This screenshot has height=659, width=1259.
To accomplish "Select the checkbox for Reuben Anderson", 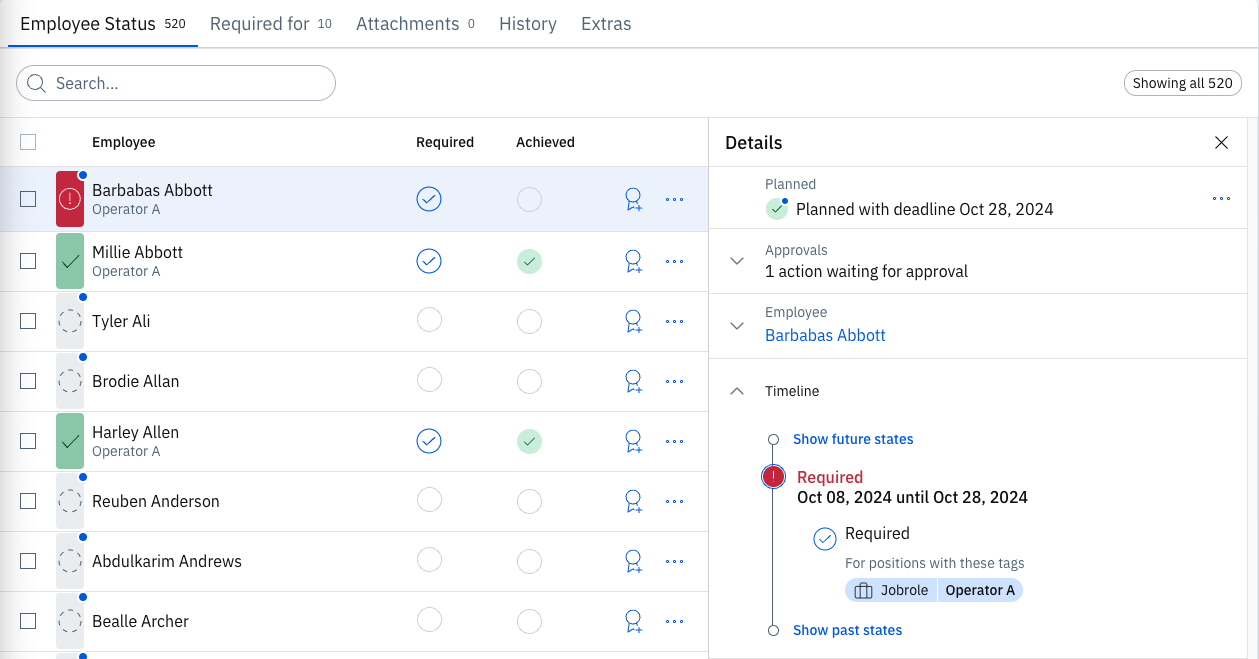I will tap(28, 501).
